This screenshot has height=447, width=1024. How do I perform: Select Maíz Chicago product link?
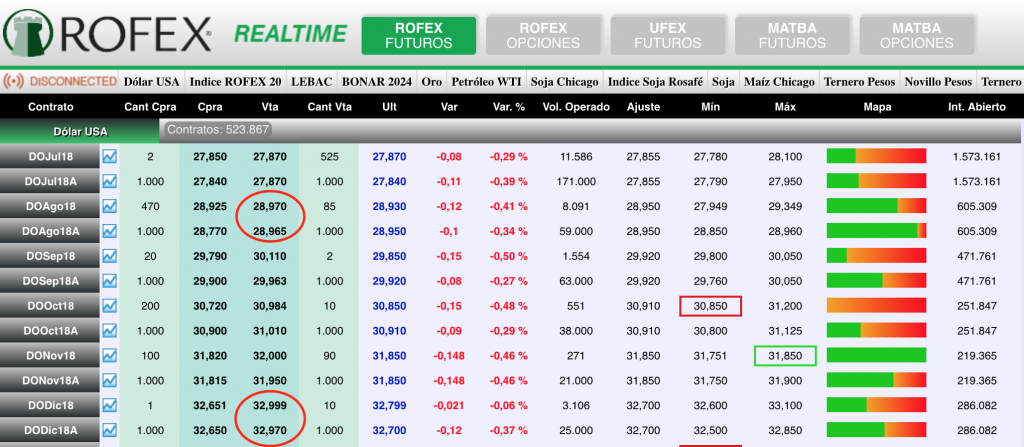coord(780,82)
